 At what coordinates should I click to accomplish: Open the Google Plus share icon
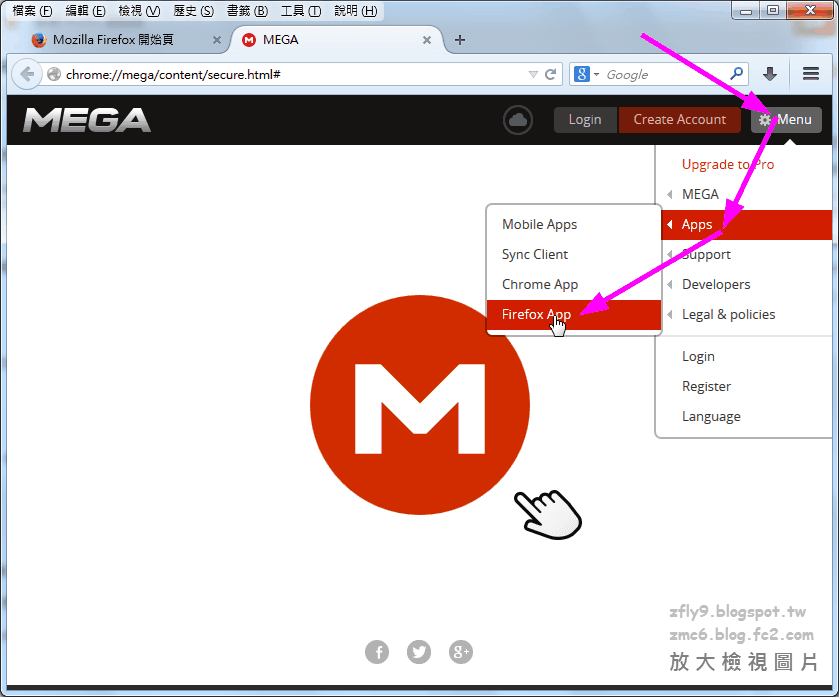(x=461, y=652)
